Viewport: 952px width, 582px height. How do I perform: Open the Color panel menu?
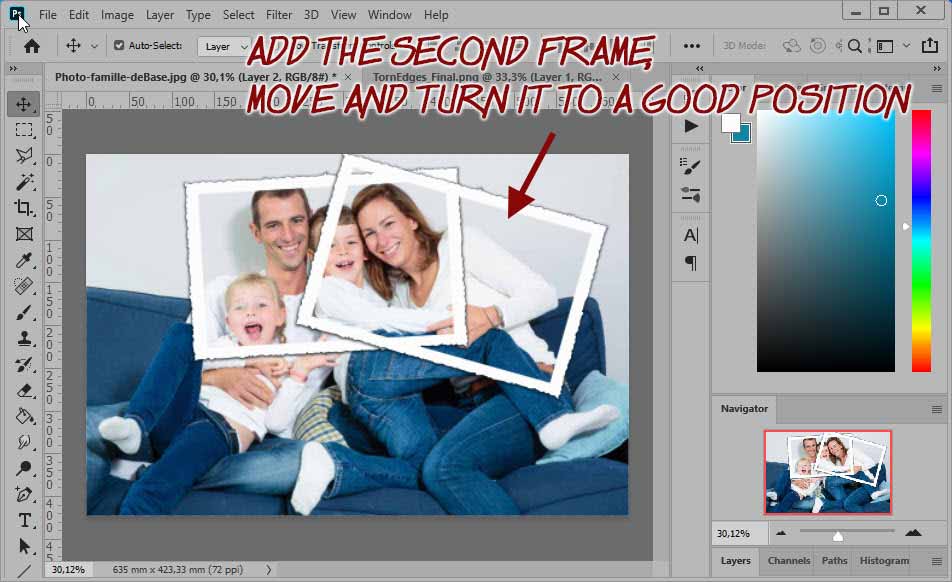937,89
